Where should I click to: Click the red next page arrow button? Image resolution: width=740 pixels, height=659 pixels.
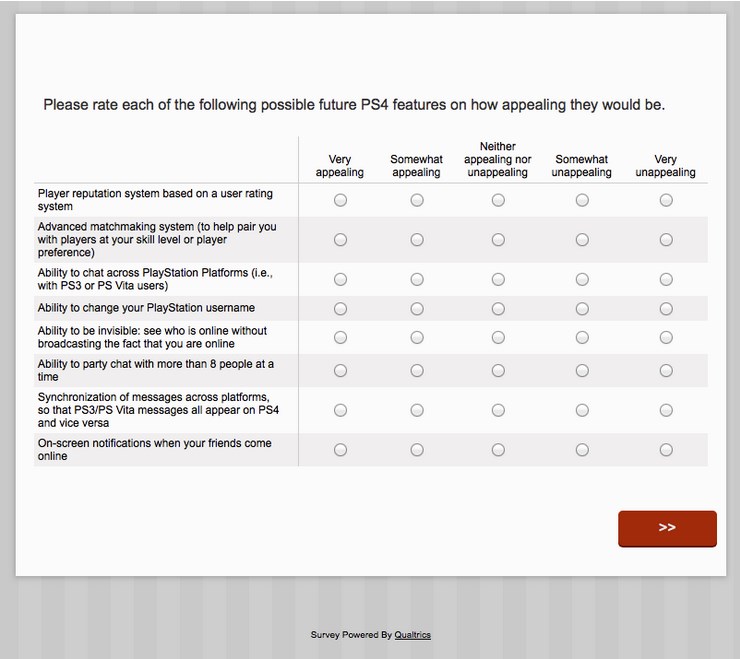tap(667, 529)
